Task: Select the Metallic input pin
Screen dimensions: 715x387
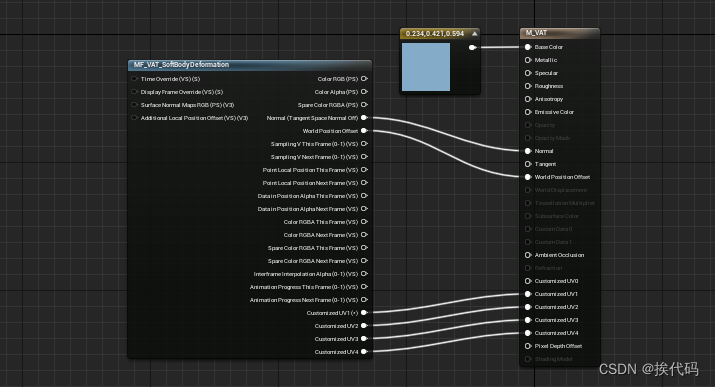Action: click(x=528, y=60)
